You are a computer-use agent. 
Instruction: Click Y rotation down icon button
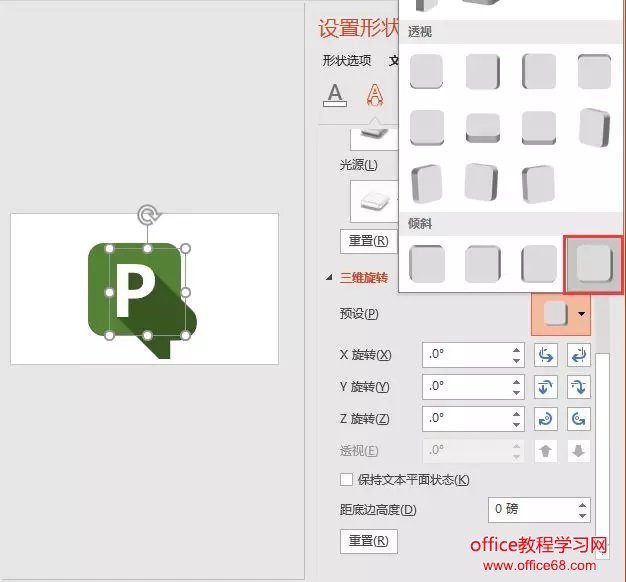[x=578, y=386]
